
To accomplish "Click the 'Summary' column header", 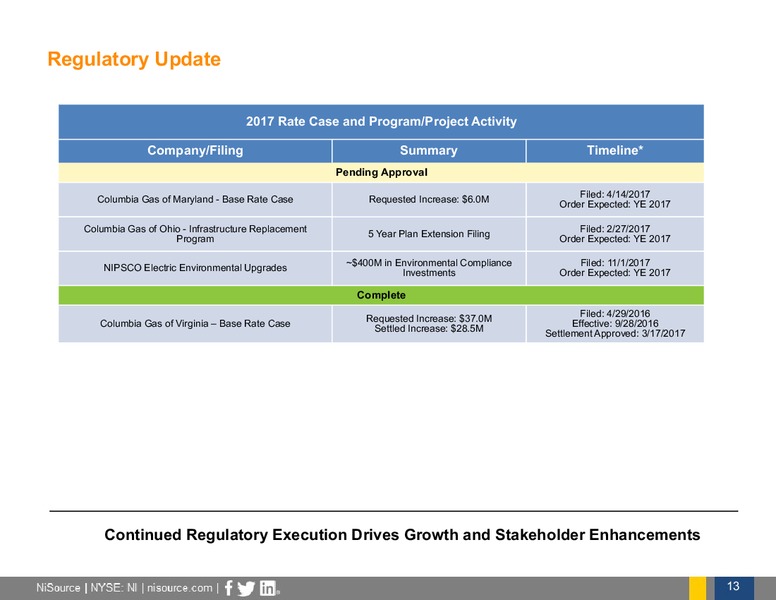I will (x=429, y=151).
